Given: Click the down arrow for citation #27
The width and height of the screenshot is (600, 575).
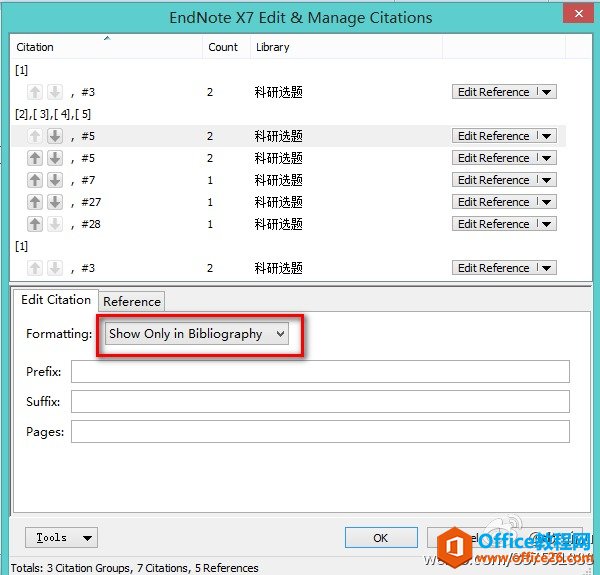Looking at the screenshot, I should point(54,202).
